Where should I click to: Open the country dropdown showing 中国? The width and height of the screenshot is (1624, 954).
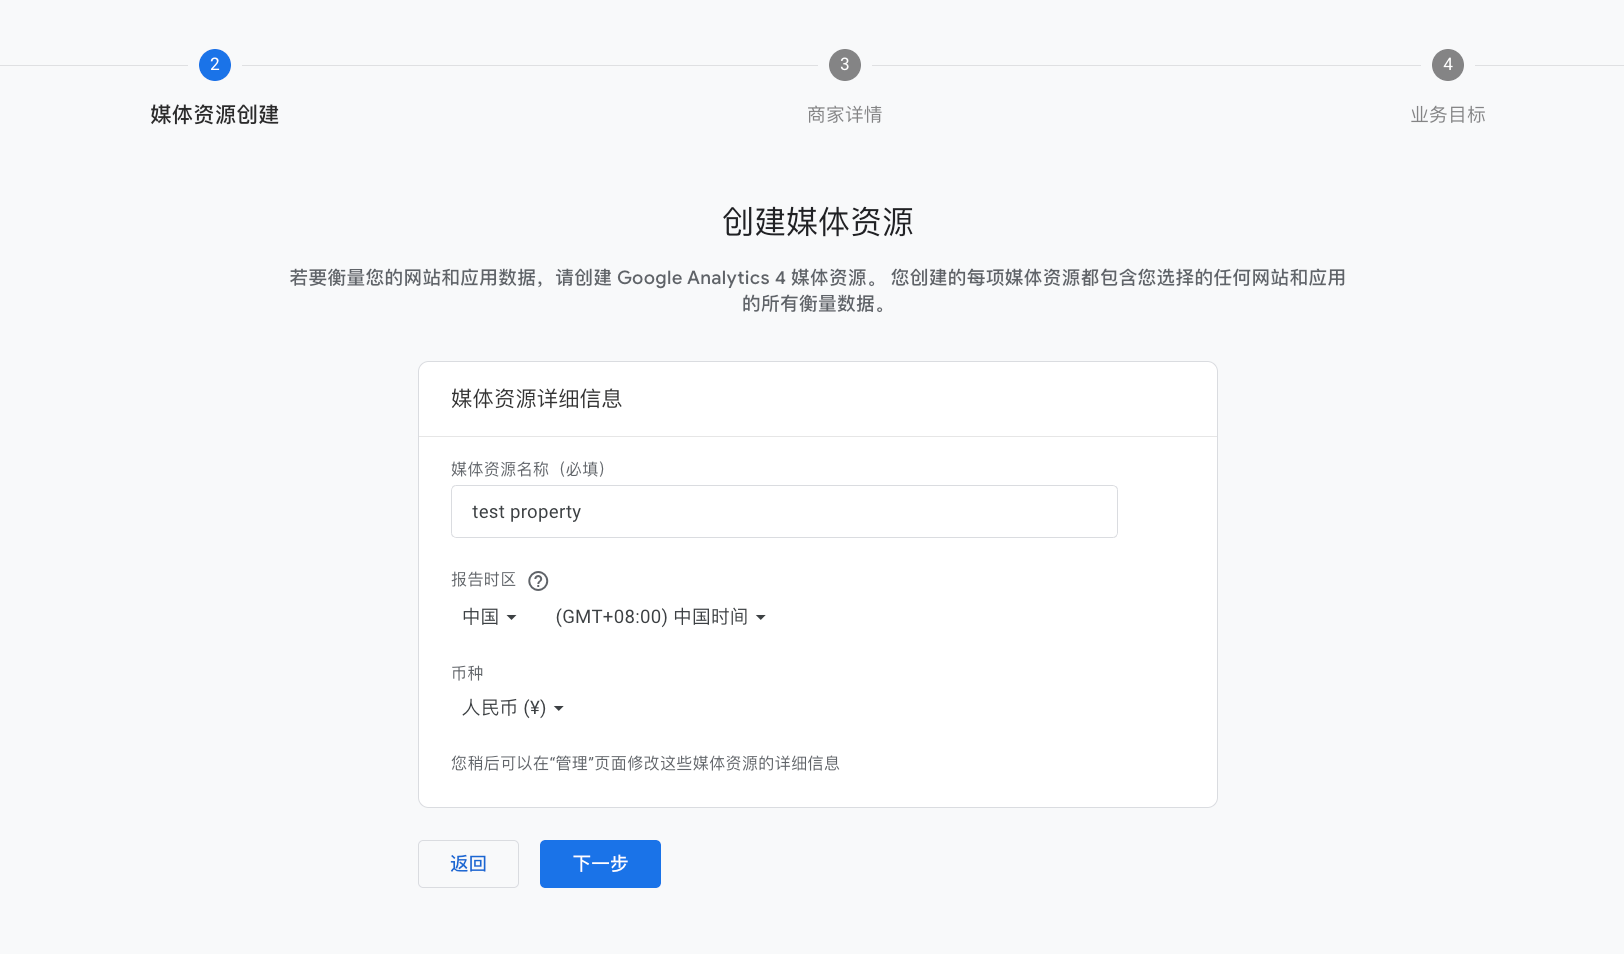(488, 616)
